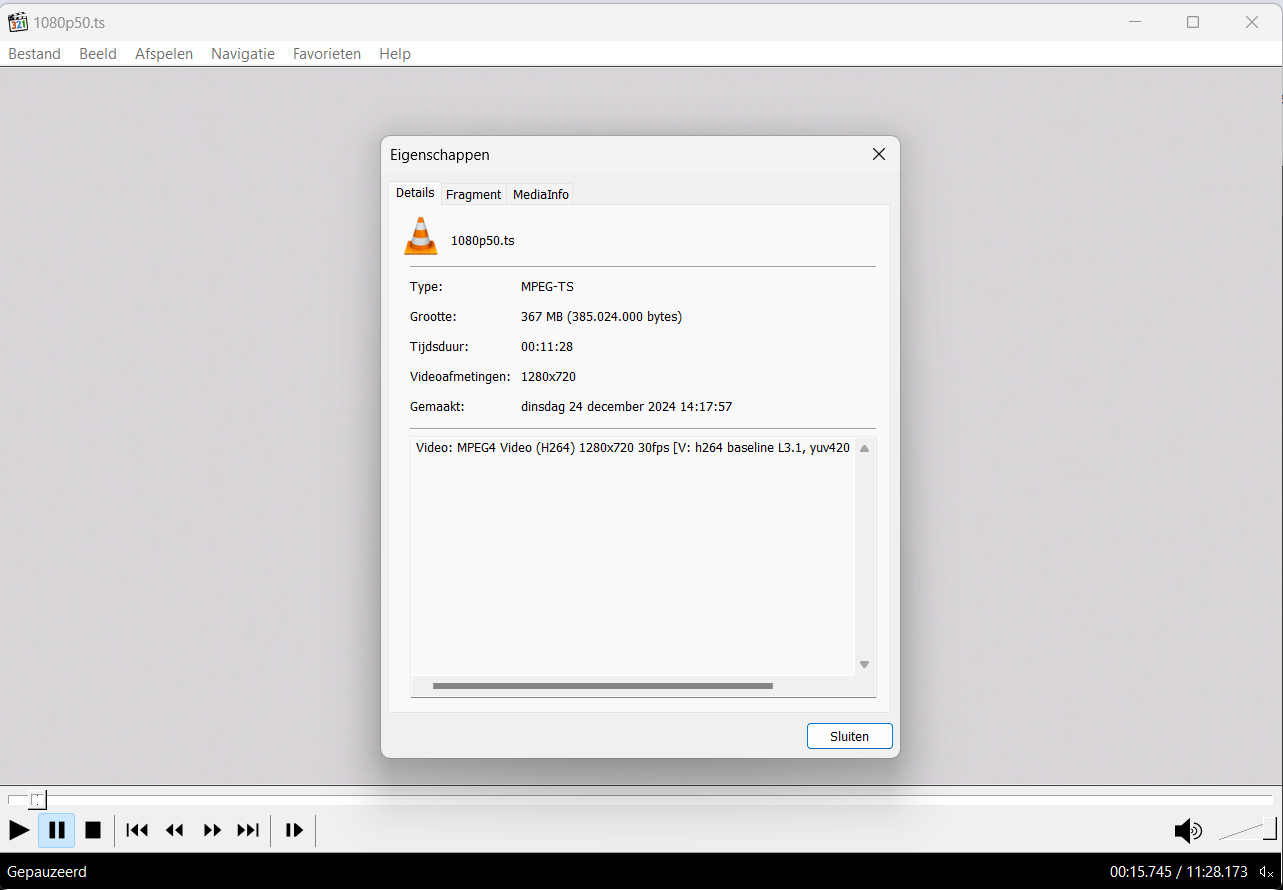Skip to previous file icon
The image size is (1283, 890).
tap(137, 830)
